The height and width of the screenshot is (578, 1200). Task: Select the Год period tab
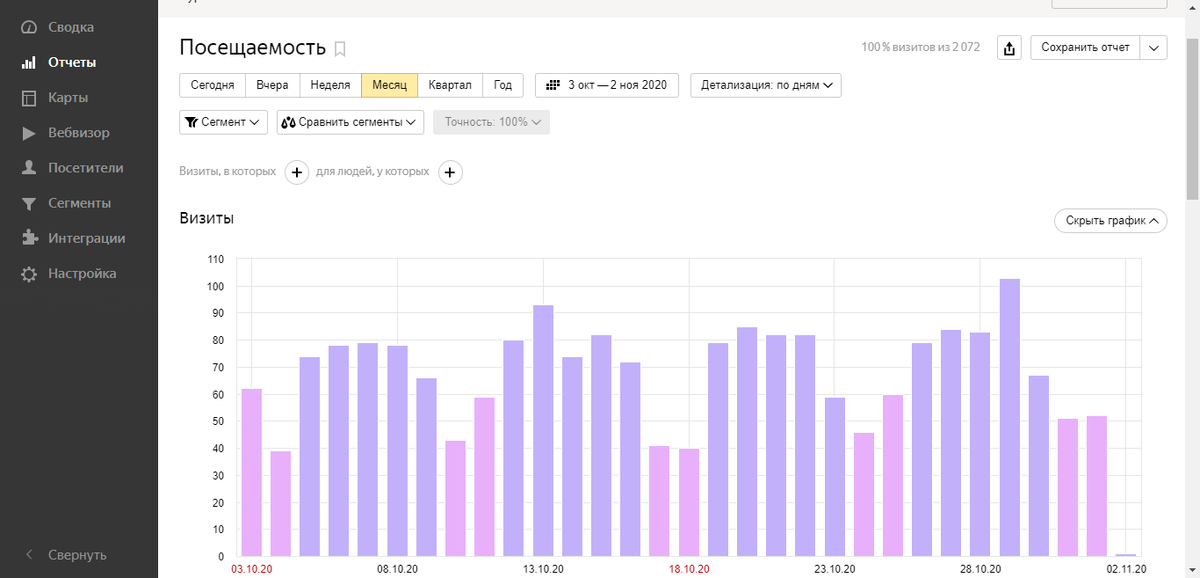(502, 85)
